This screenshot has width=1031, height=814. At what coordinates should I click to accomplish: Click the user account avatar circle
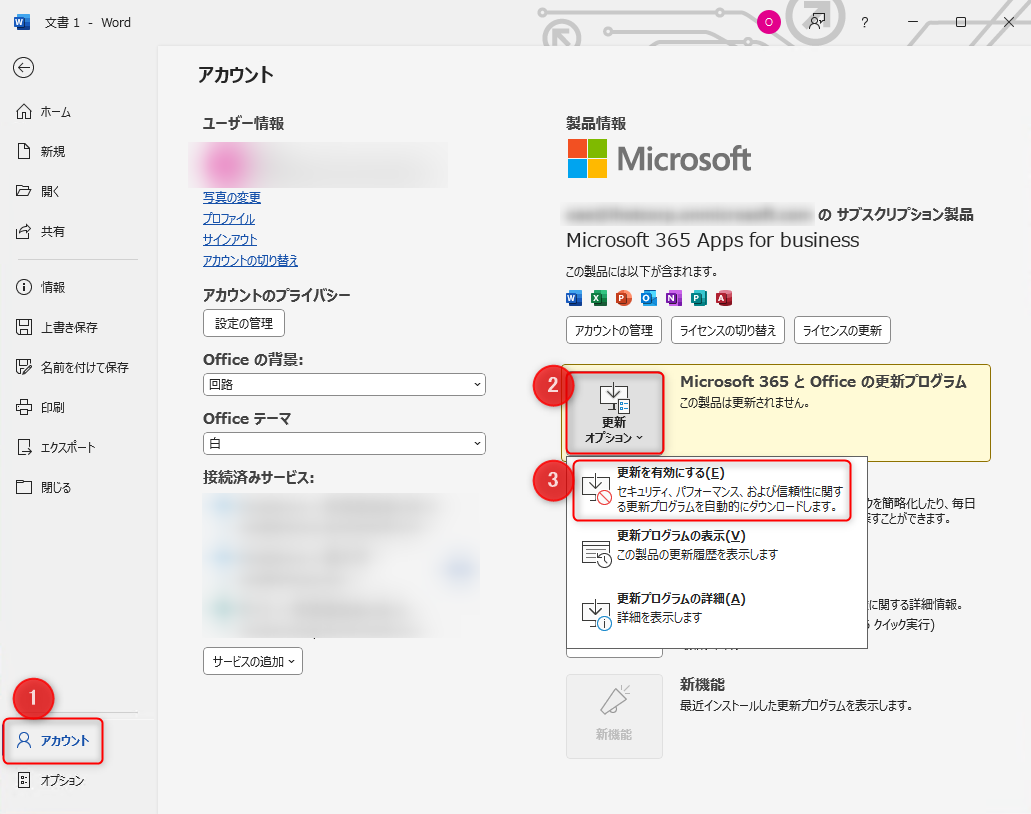coord(768,22)
